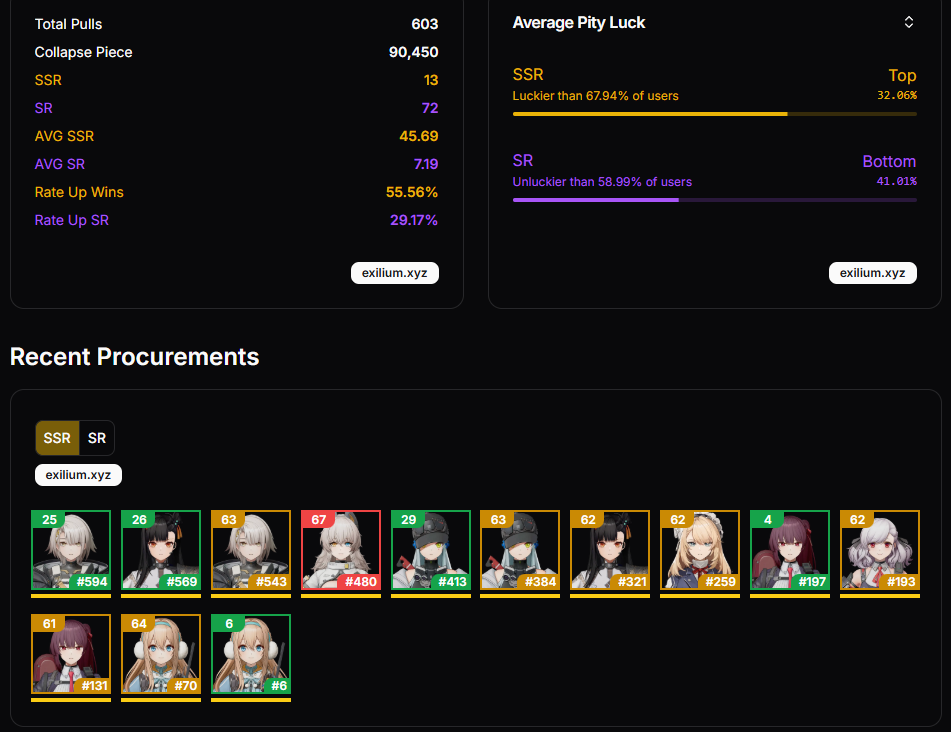Viewport: 951px width, 732px height.
Task: Open the SSR pull thumbnail numbered #569
Action: click(161, 550)
